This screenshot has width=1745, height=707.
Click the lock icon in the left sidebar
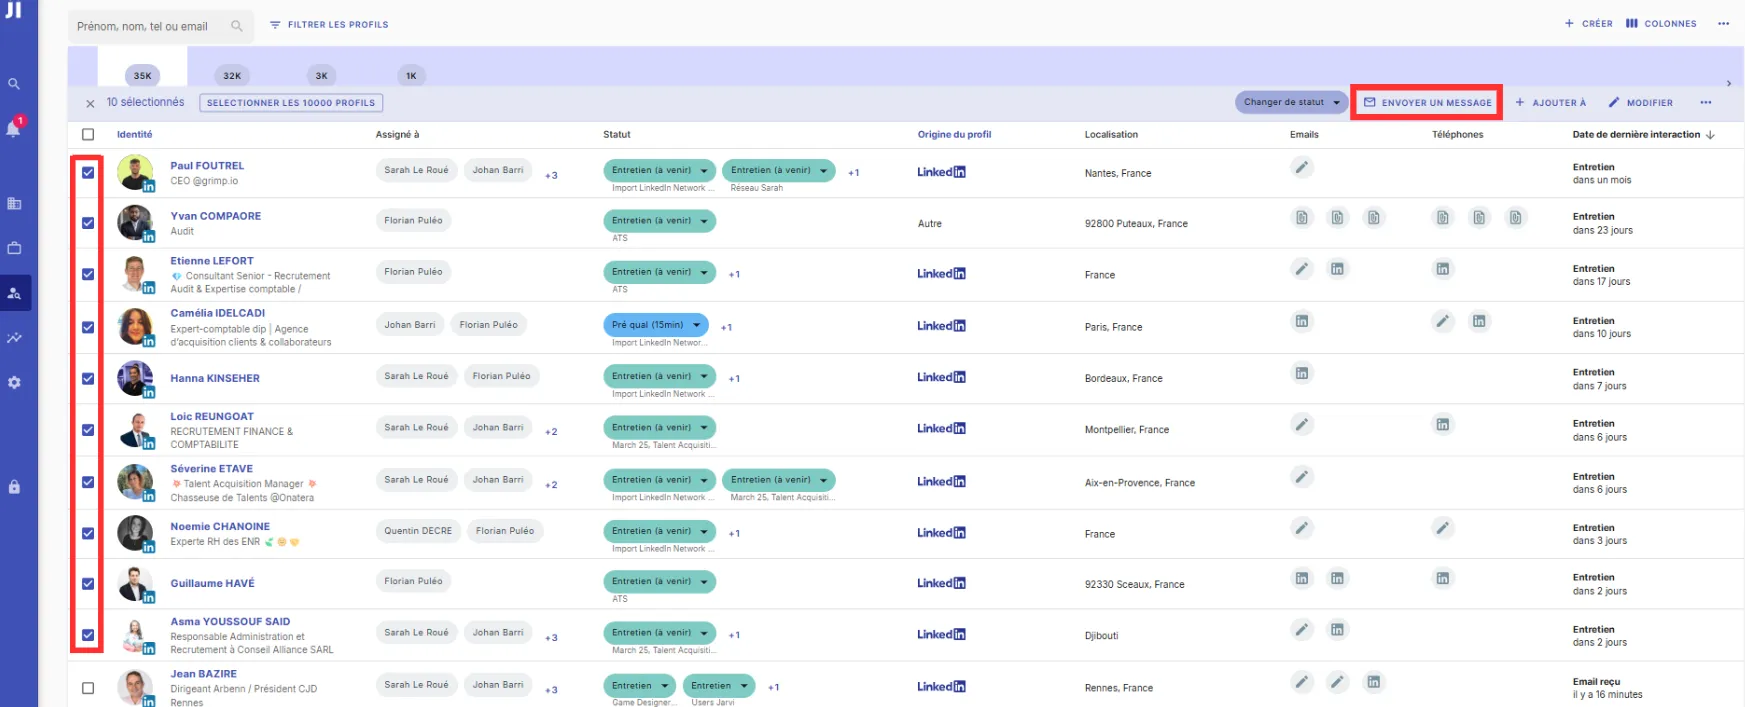pyautogui.click(x=14, y=487)
